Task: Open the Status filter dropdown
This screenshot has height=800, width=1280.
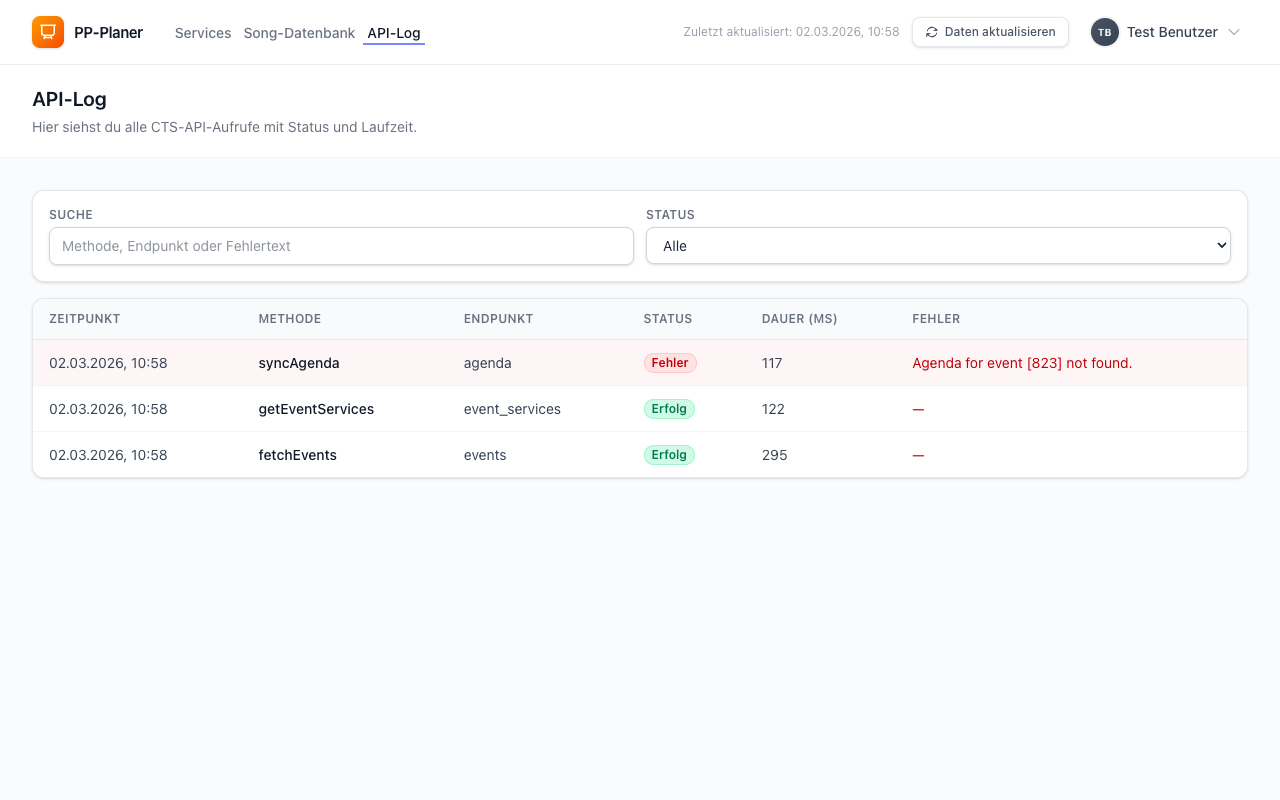Action: tap(937, 246)
